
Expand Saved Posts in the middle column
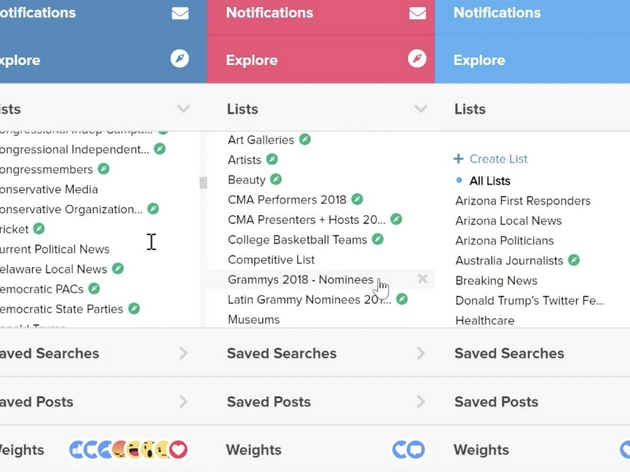coord(421,402)
